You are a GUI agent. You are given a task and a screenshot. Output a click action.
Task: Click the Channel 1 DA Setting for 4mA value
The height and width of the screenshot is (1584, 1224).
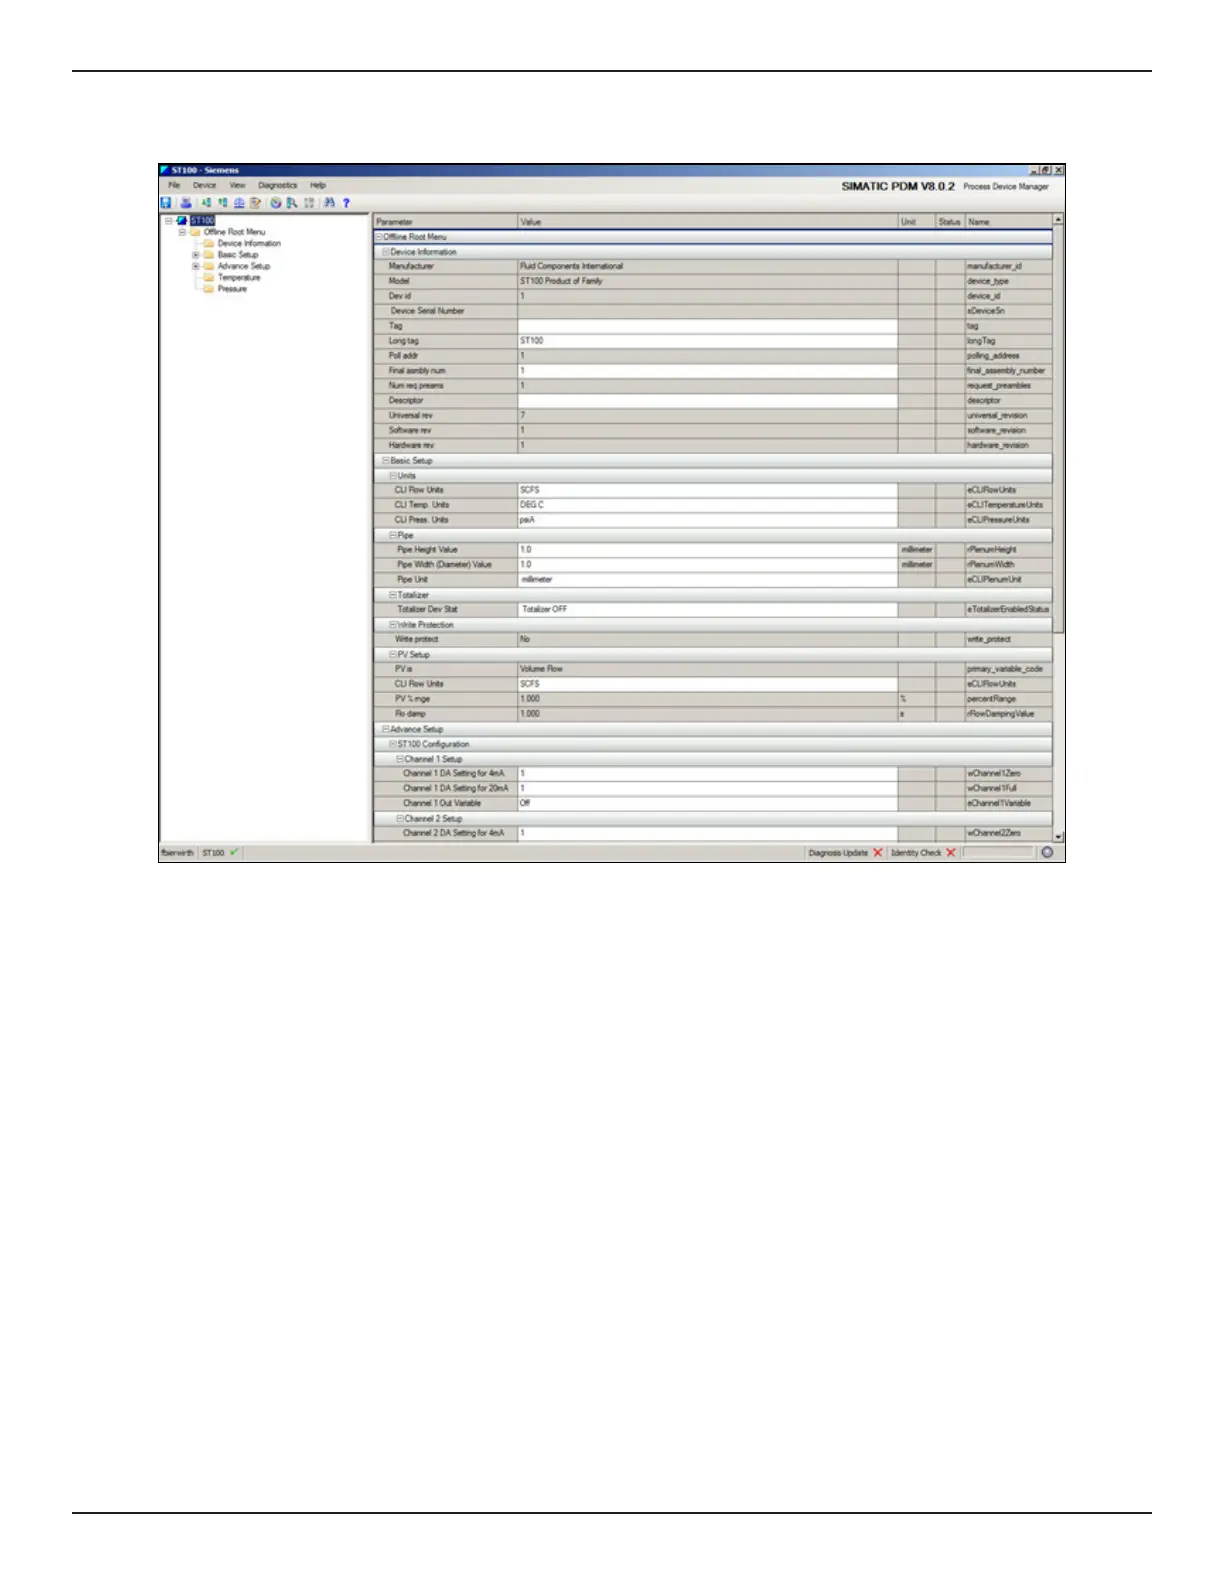[707, 774]
